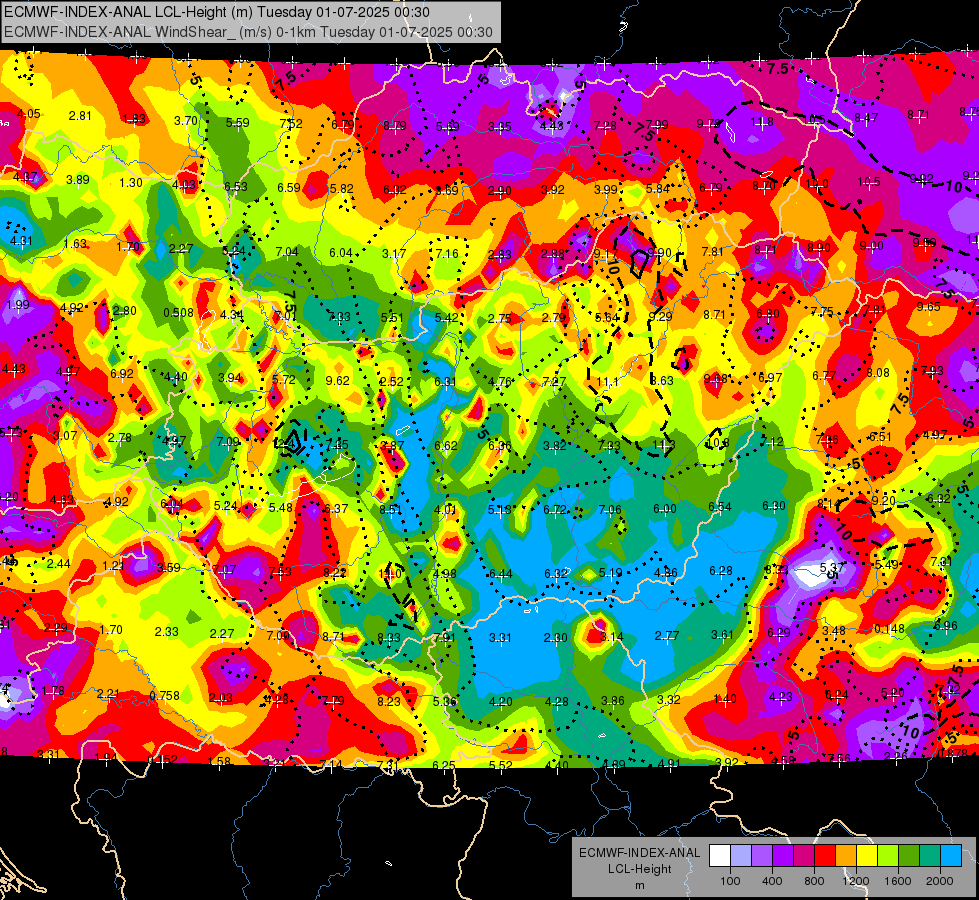Click the map value 0.508
The image size is (979, 900).
pos(179,313)
